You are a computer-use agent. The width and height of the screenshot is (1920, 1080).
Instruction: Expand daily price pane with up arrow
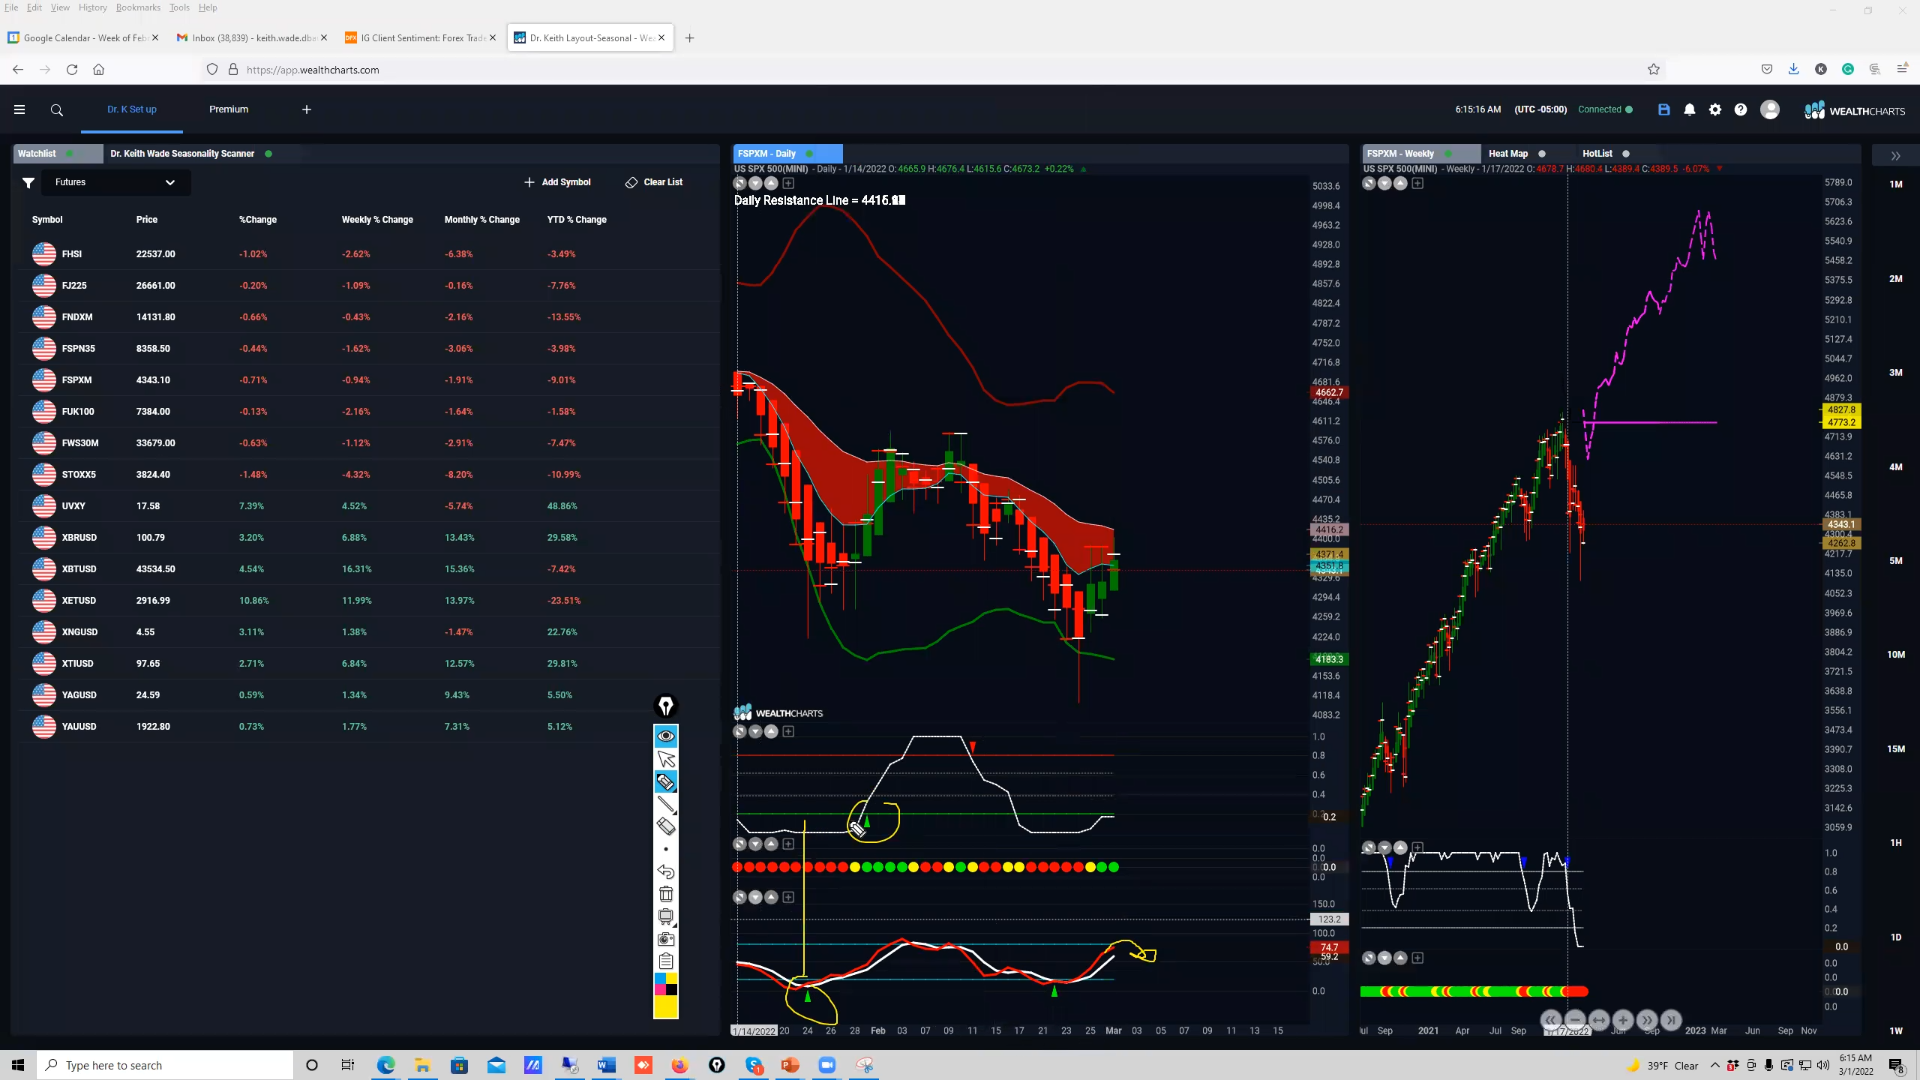(771, 183)
